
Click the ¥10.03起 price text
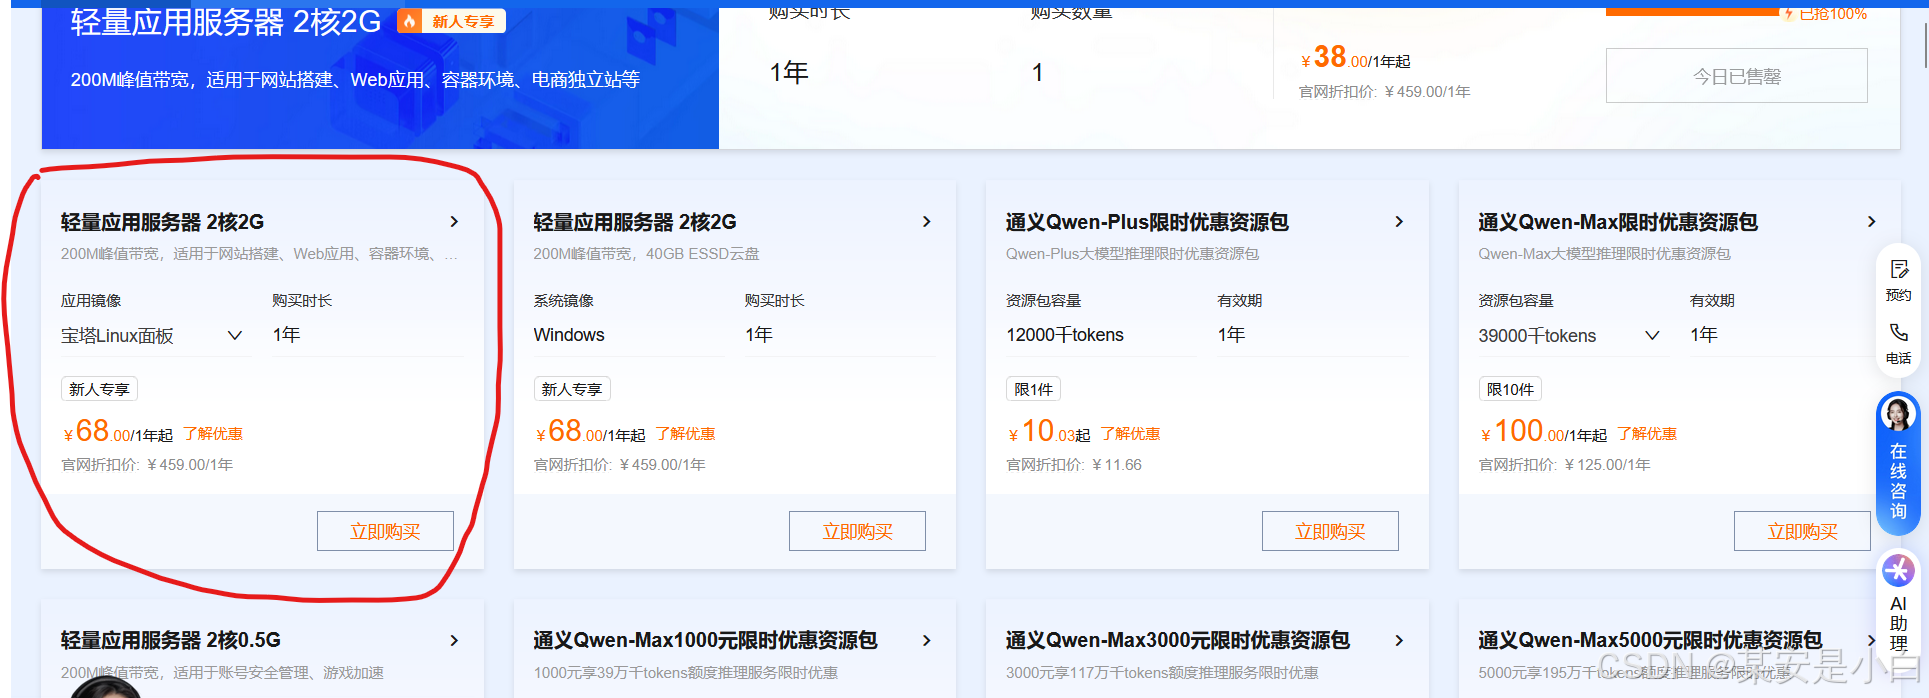point(1049,432)
